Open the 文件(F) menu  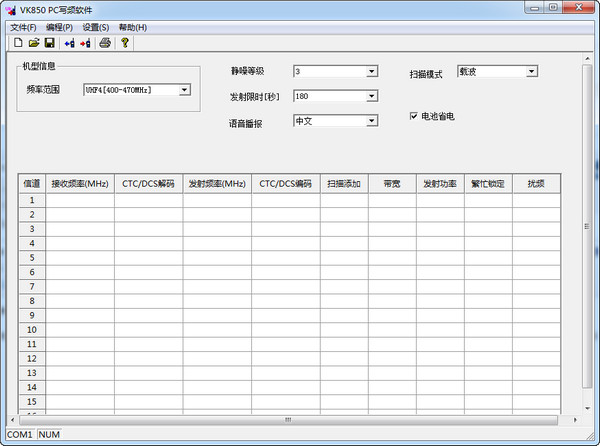pos(23,28)
